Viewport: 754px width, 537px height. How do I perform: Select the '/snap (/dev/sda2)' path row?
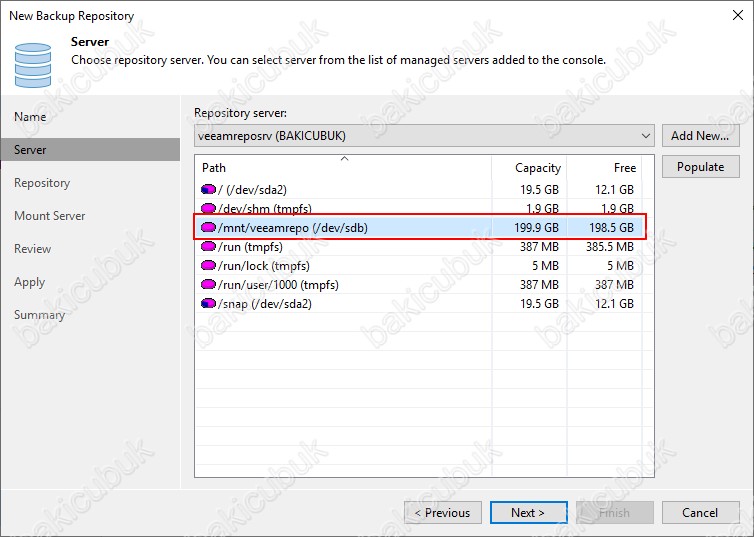pyautogui.click(x=418, y=304)
